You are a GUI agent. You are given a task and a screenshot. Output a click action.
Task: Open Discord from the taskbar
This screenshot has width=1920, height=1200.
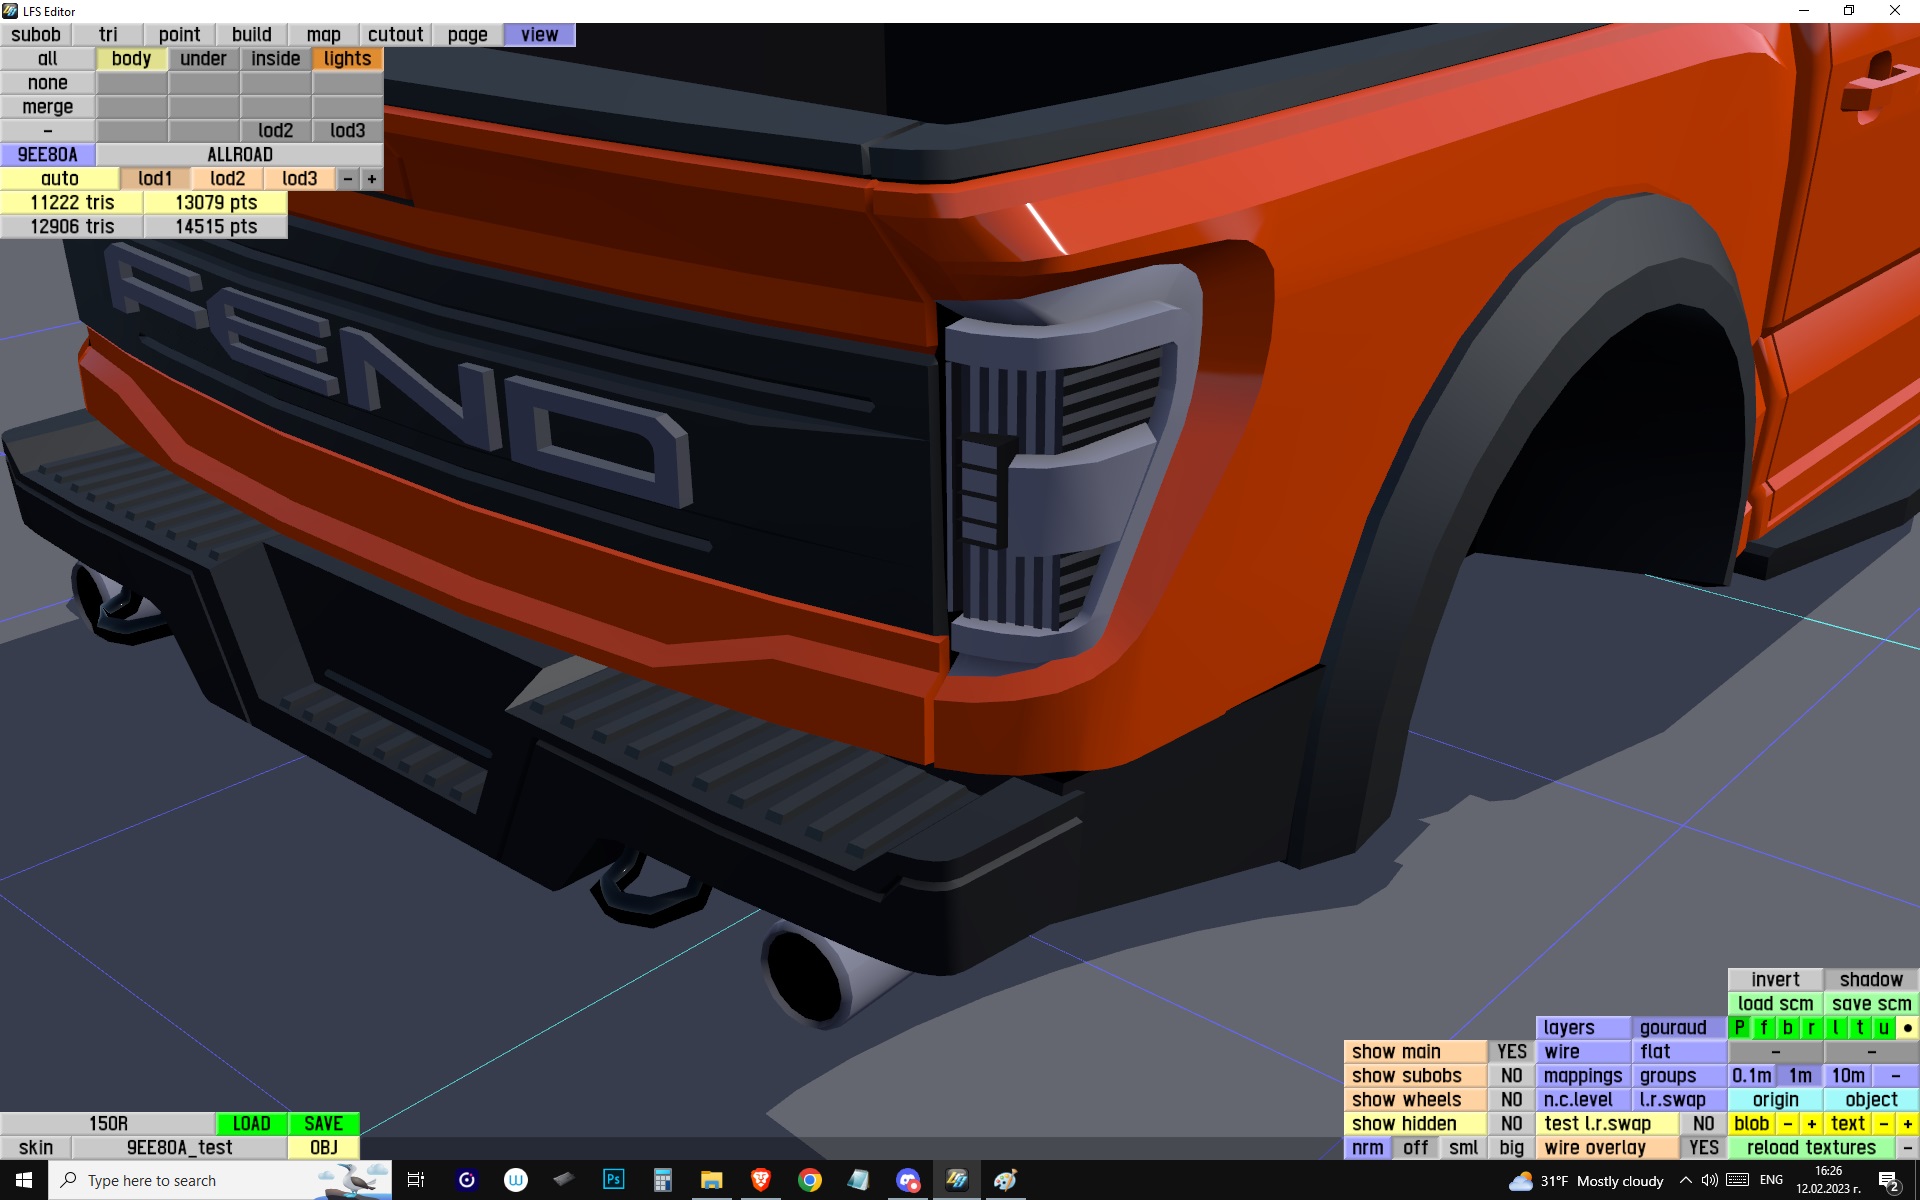click(907, 1180)
